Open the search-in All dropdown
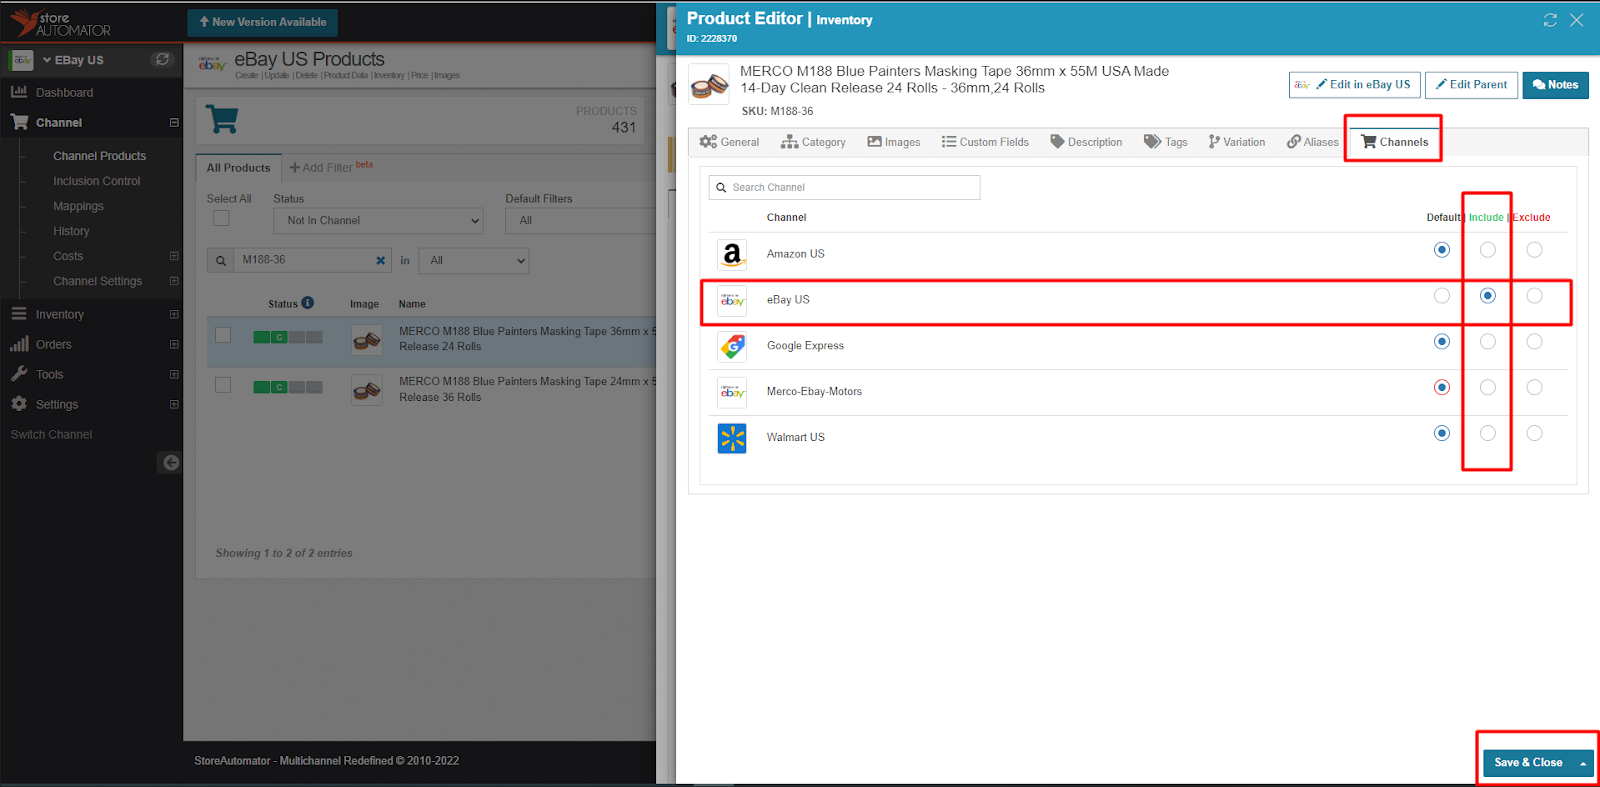This screenshot has height=787, width=1600. pyautogui.click(x=474, y=261)
